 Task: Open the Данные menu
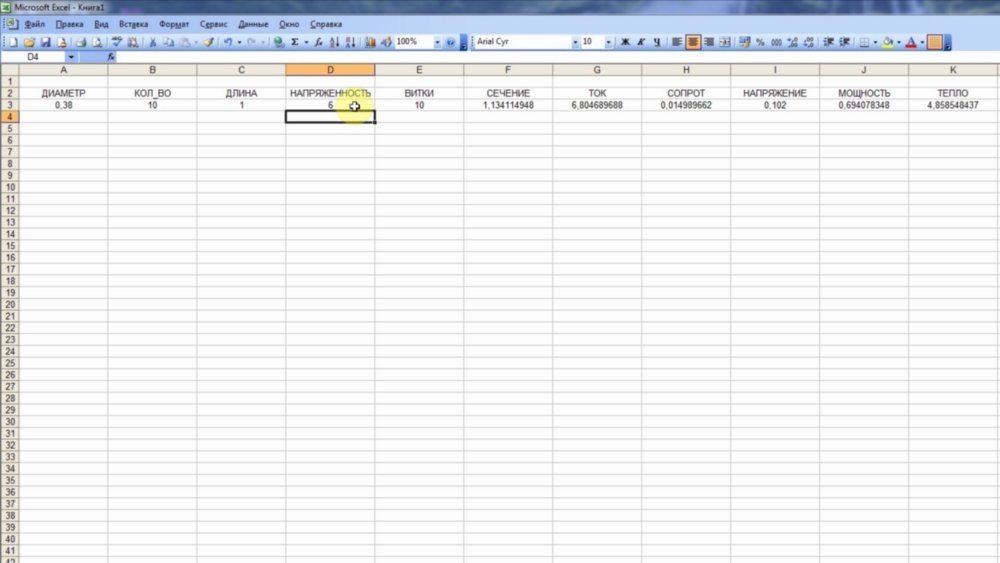click(x=253, y=24)
